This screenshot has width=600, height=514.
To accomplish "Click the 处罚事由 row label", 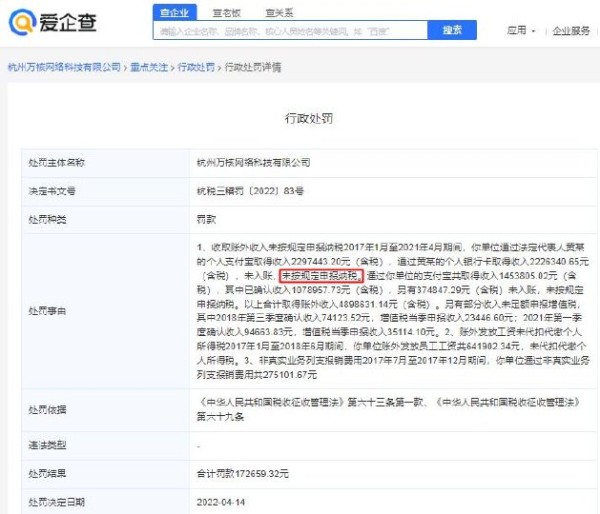I will click(59, 311).
